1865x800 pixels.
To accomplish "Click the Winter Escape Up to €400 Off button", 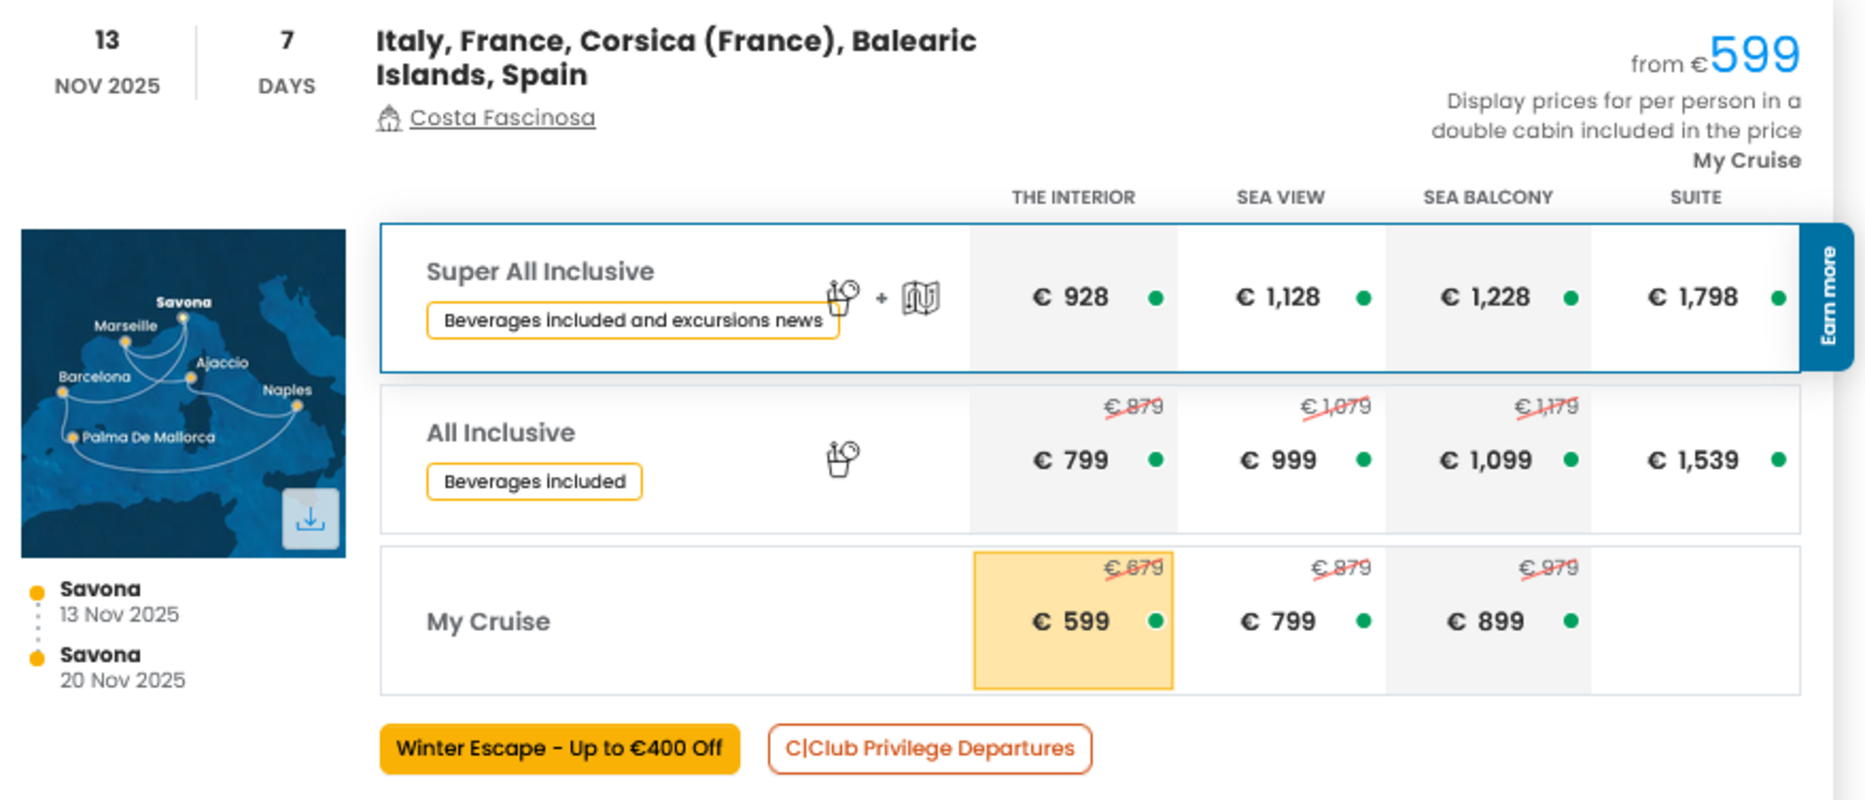I will pos(560,749).
